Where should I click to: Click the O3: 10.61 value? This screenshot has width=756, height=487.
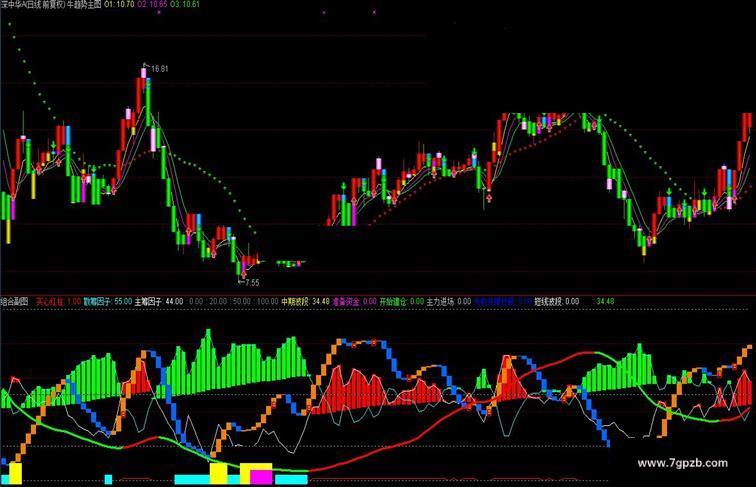(185, 4)
